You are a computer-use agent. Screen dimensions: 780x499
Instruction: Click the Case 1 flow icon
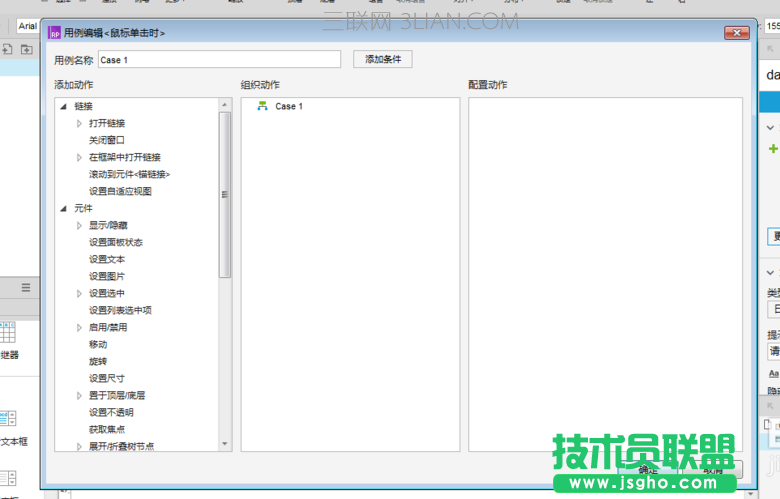click(262, 106)
